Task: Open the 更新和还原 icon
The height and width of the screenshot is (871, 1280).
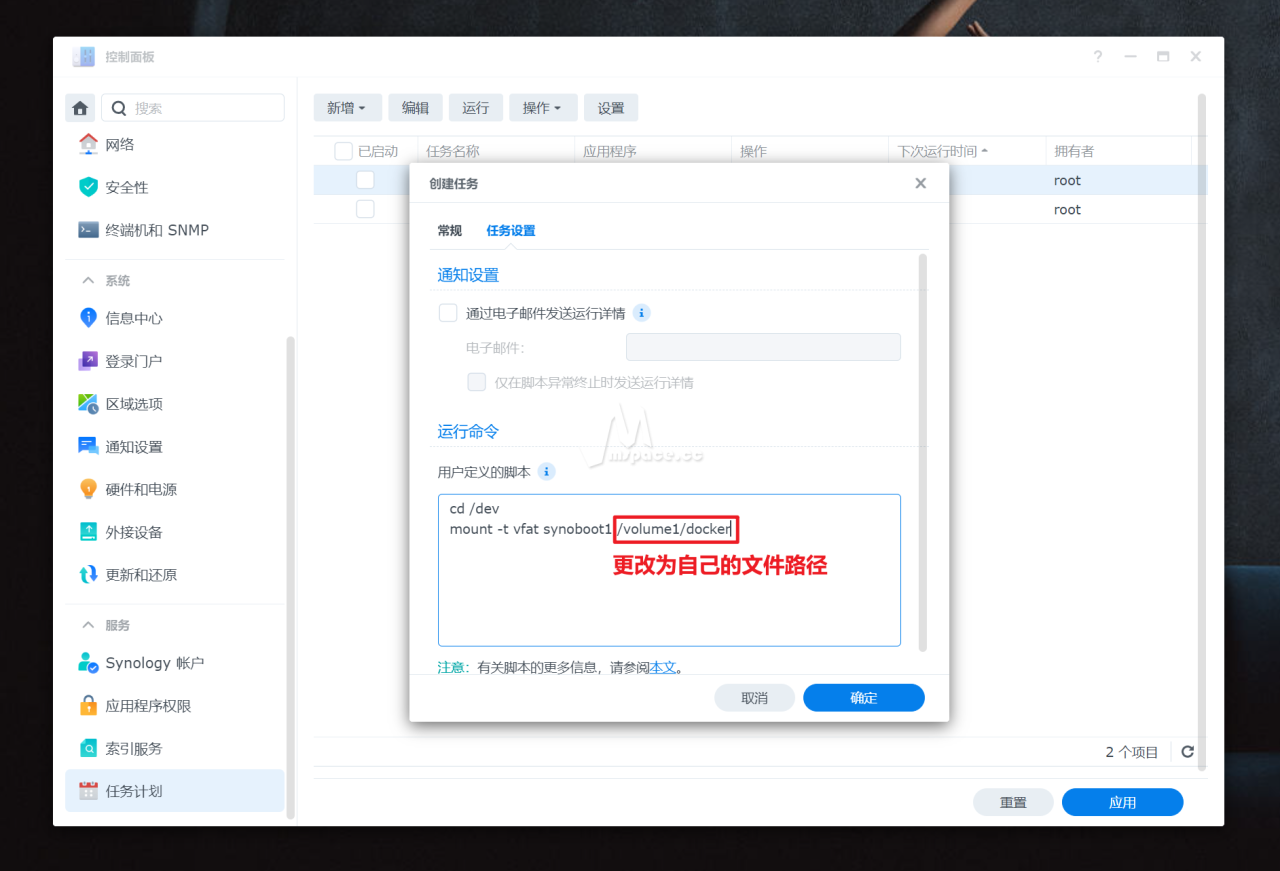Action: pos(88,575)
